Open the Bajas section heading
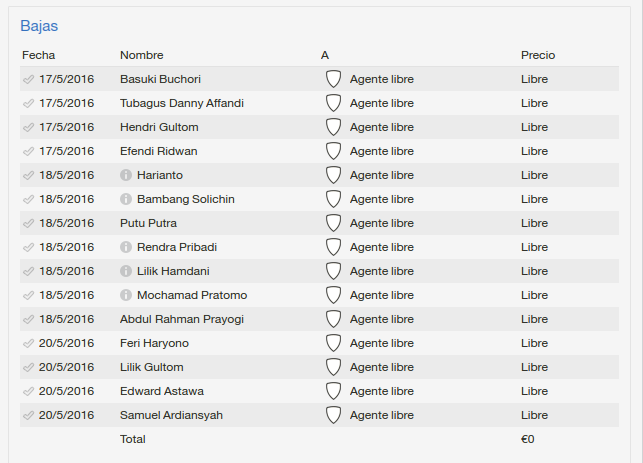 pyautogui.click(x=39, y=26)
